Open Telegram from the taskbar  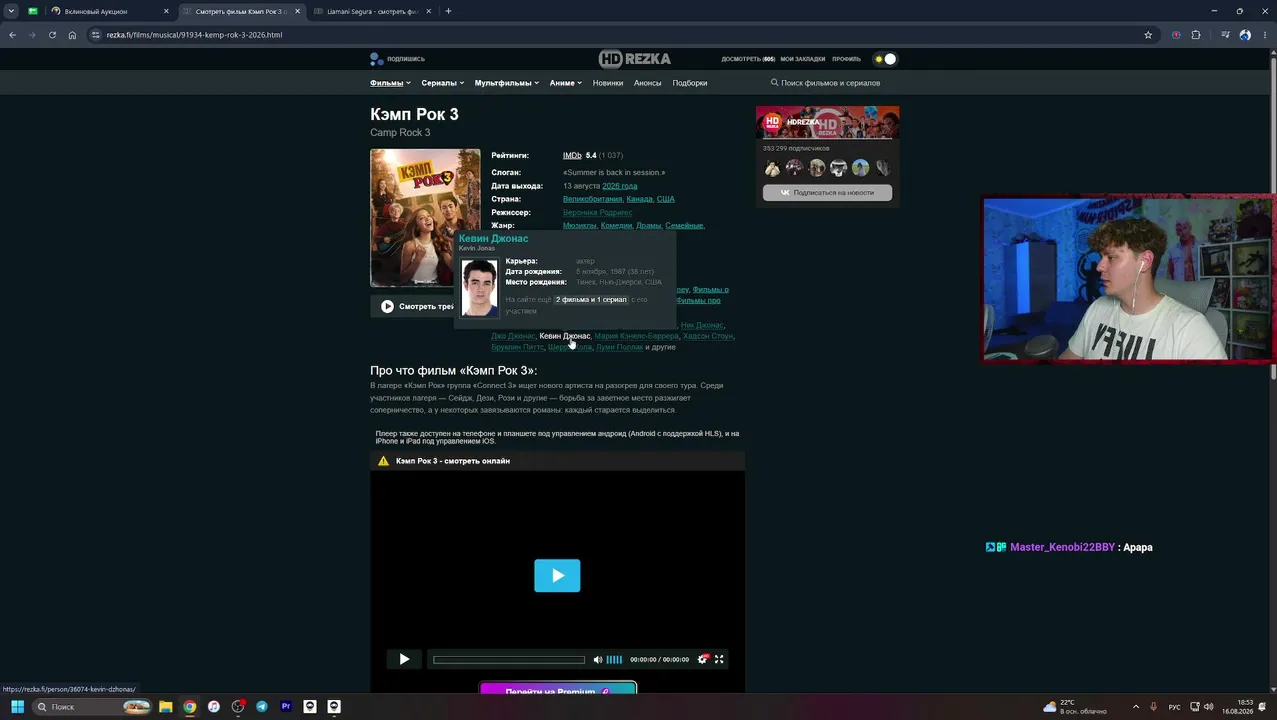(262, 707)
